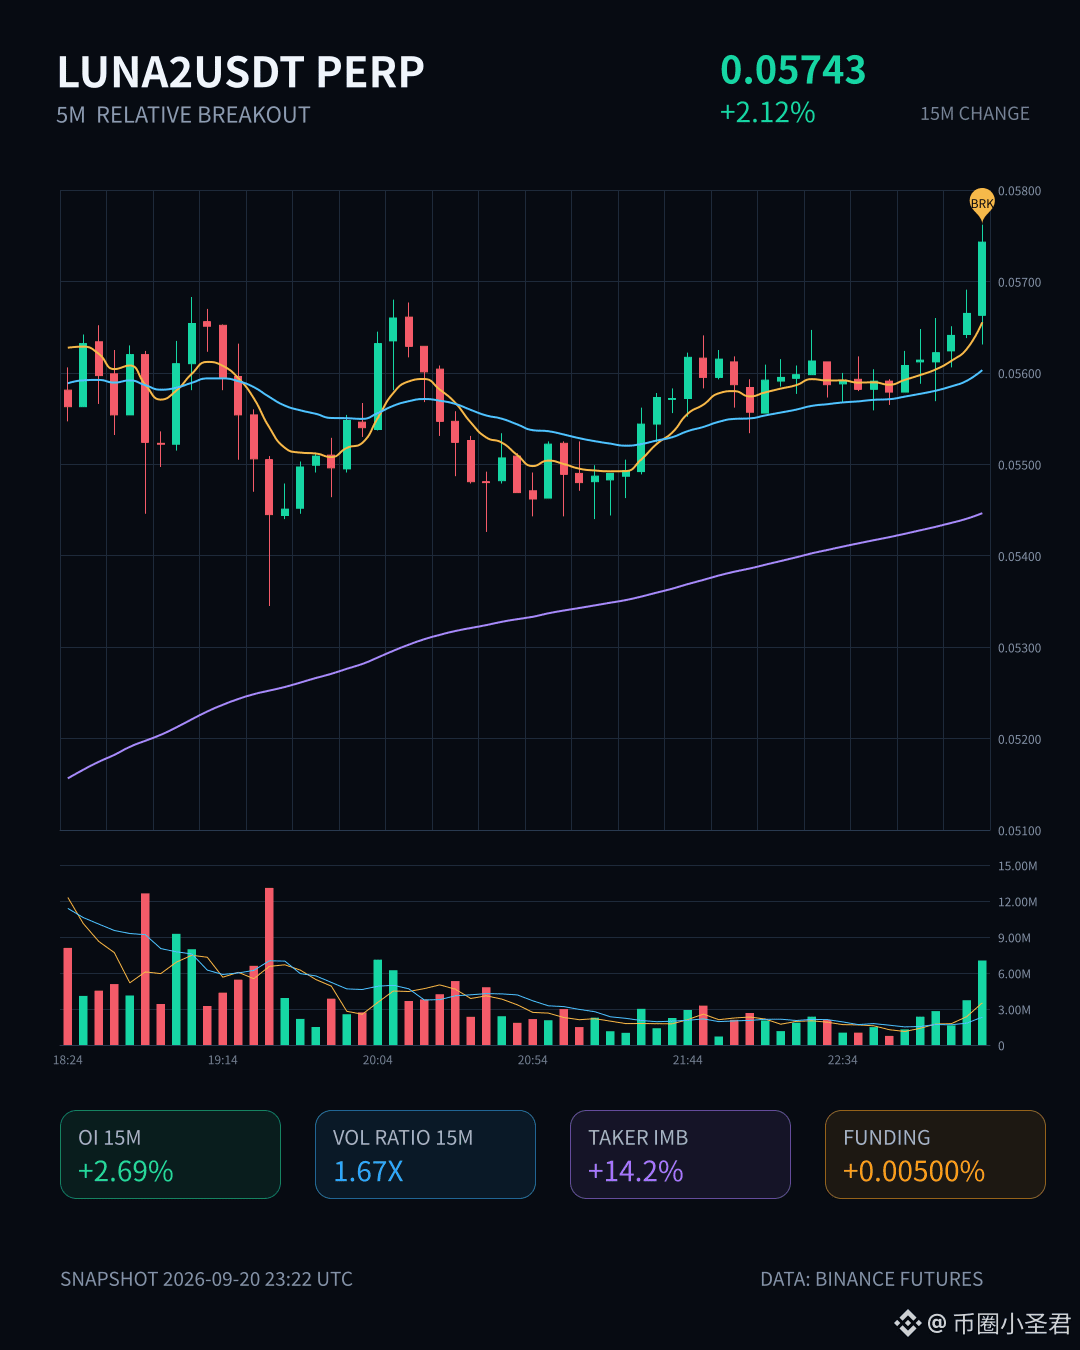Click the tallest red volume bar

[x=269, y=966]
